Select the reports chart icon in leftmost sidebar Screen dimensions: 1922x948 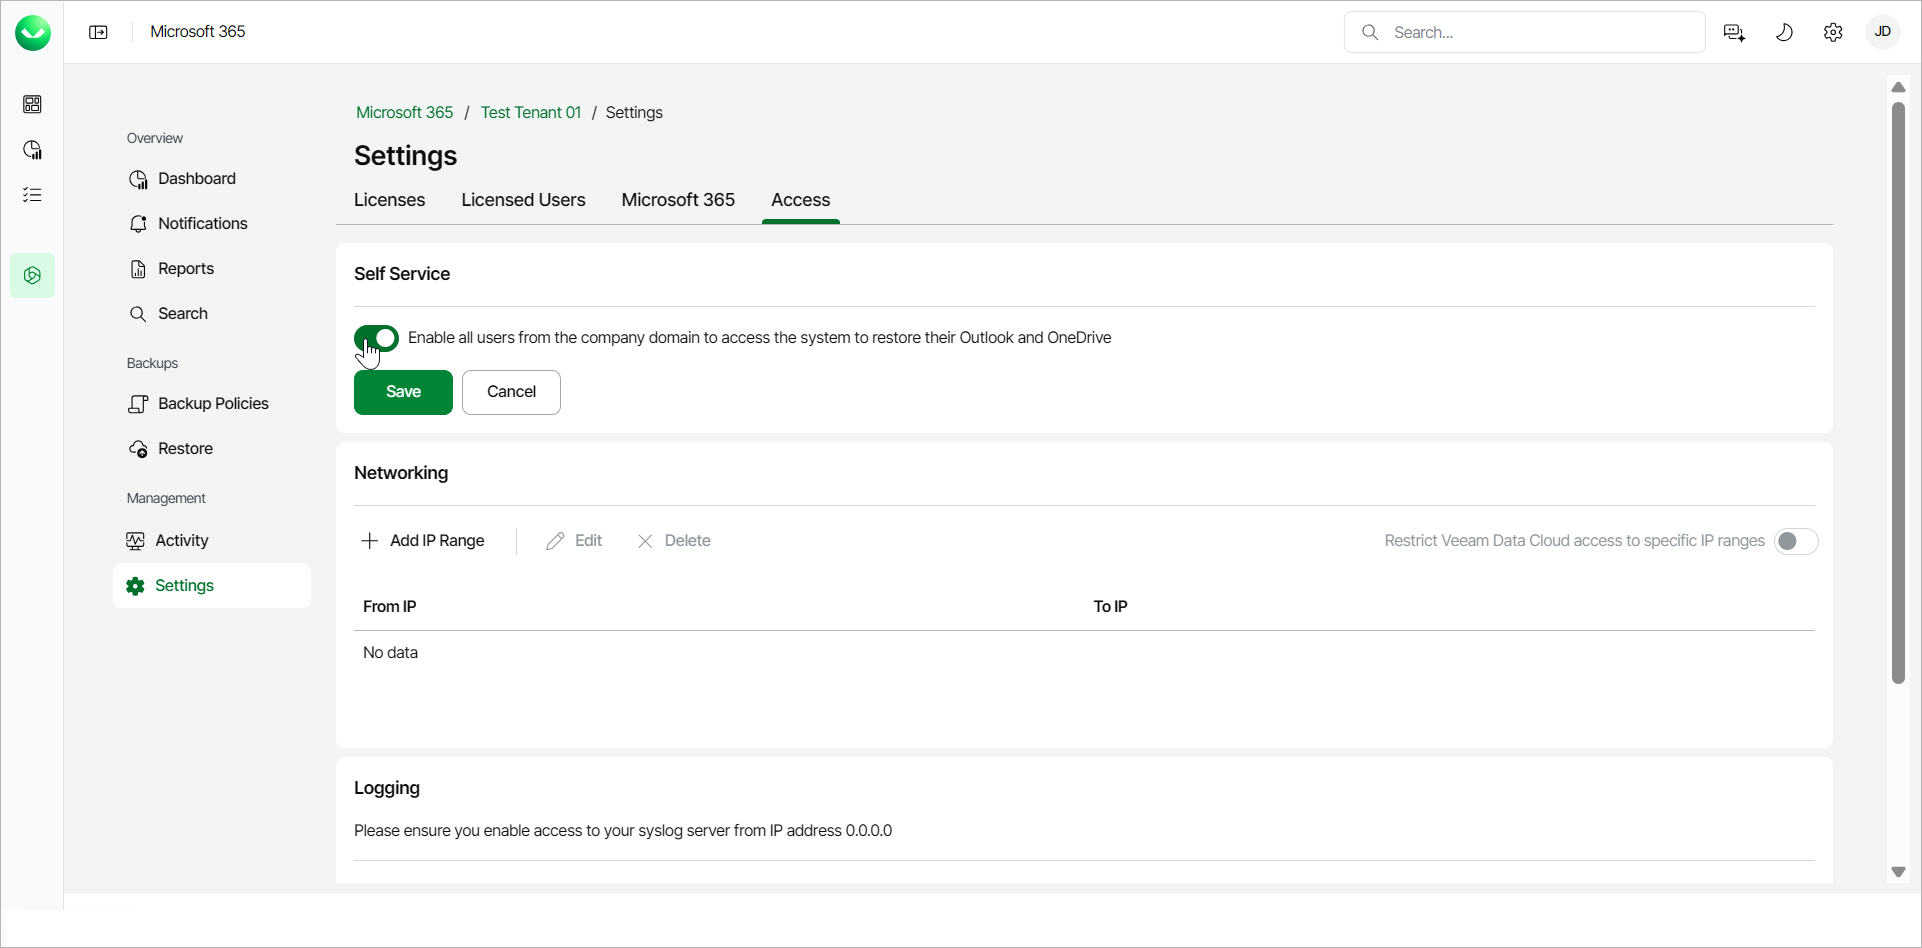click(33, 149)
